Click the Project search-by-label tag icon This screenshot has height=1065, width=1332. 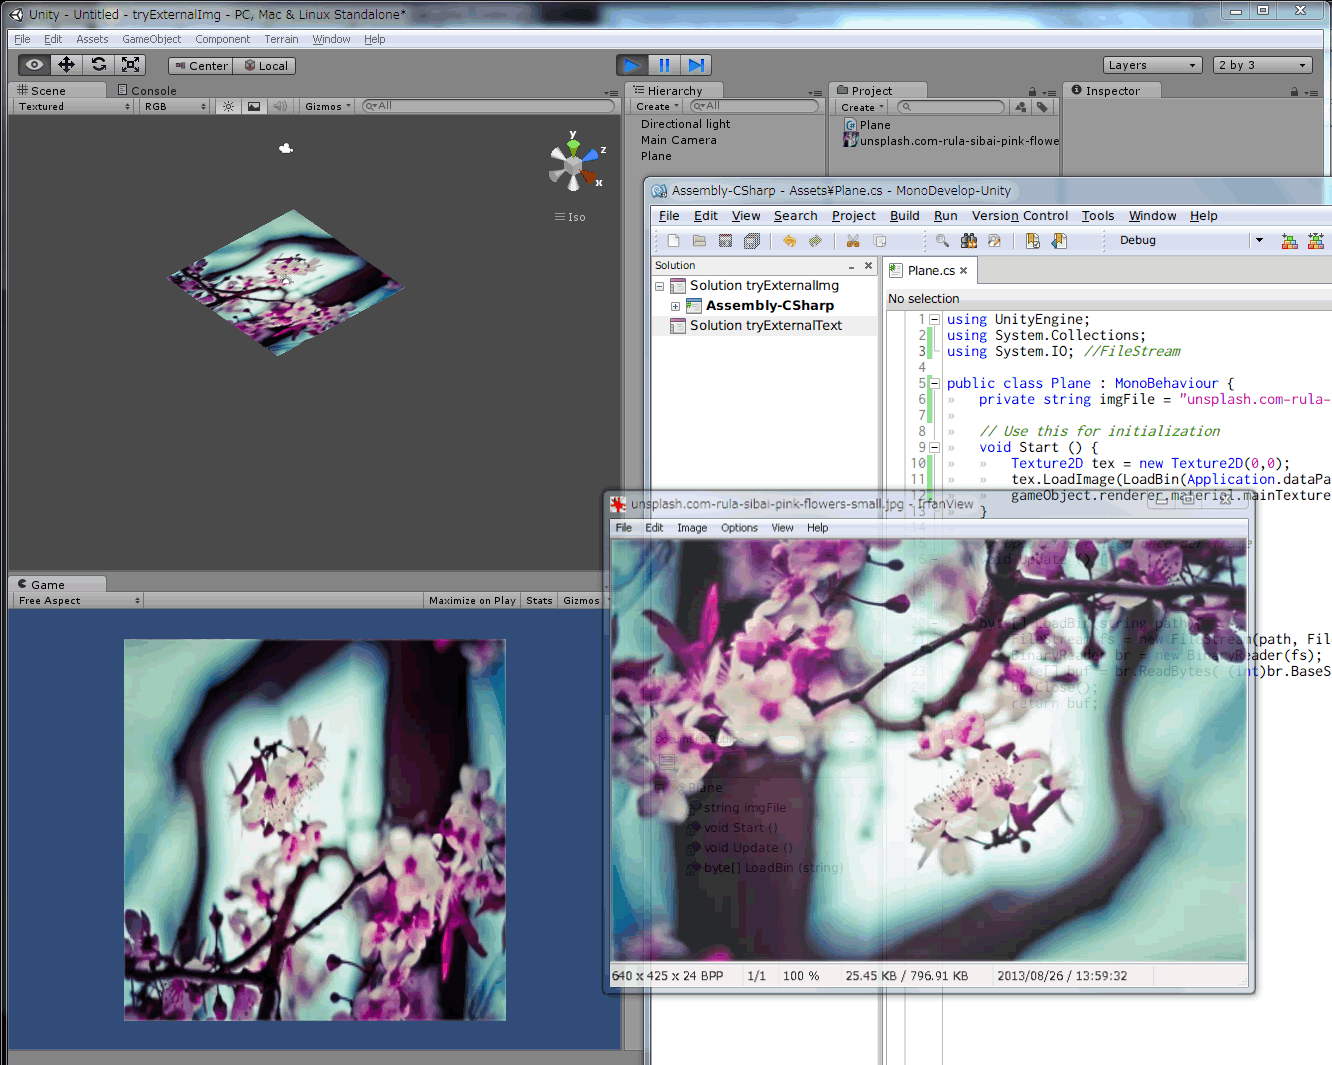click(x=1042, y=107)
